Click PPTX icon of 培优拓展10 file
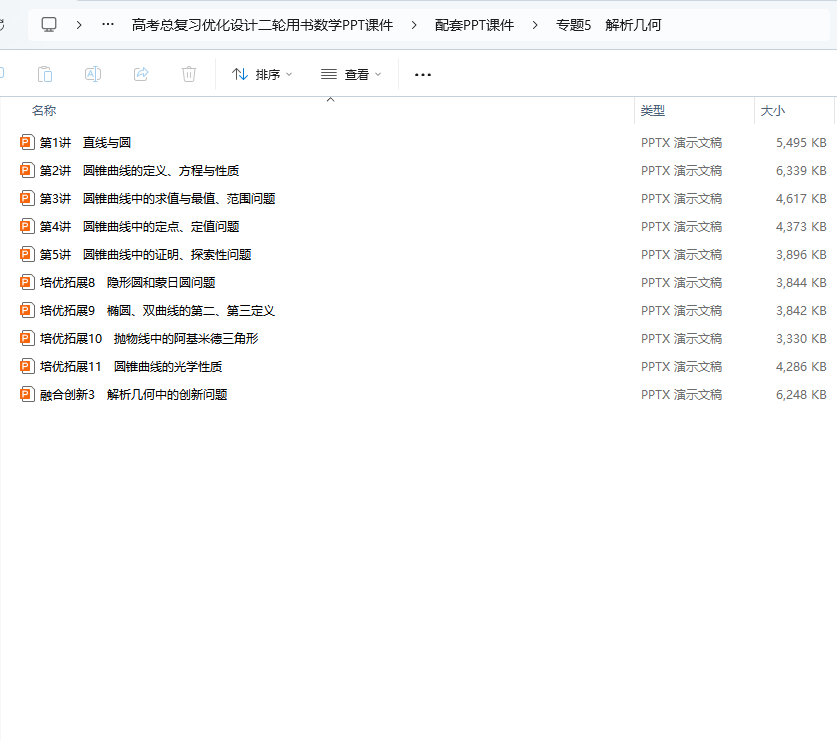 coord(27,339)
